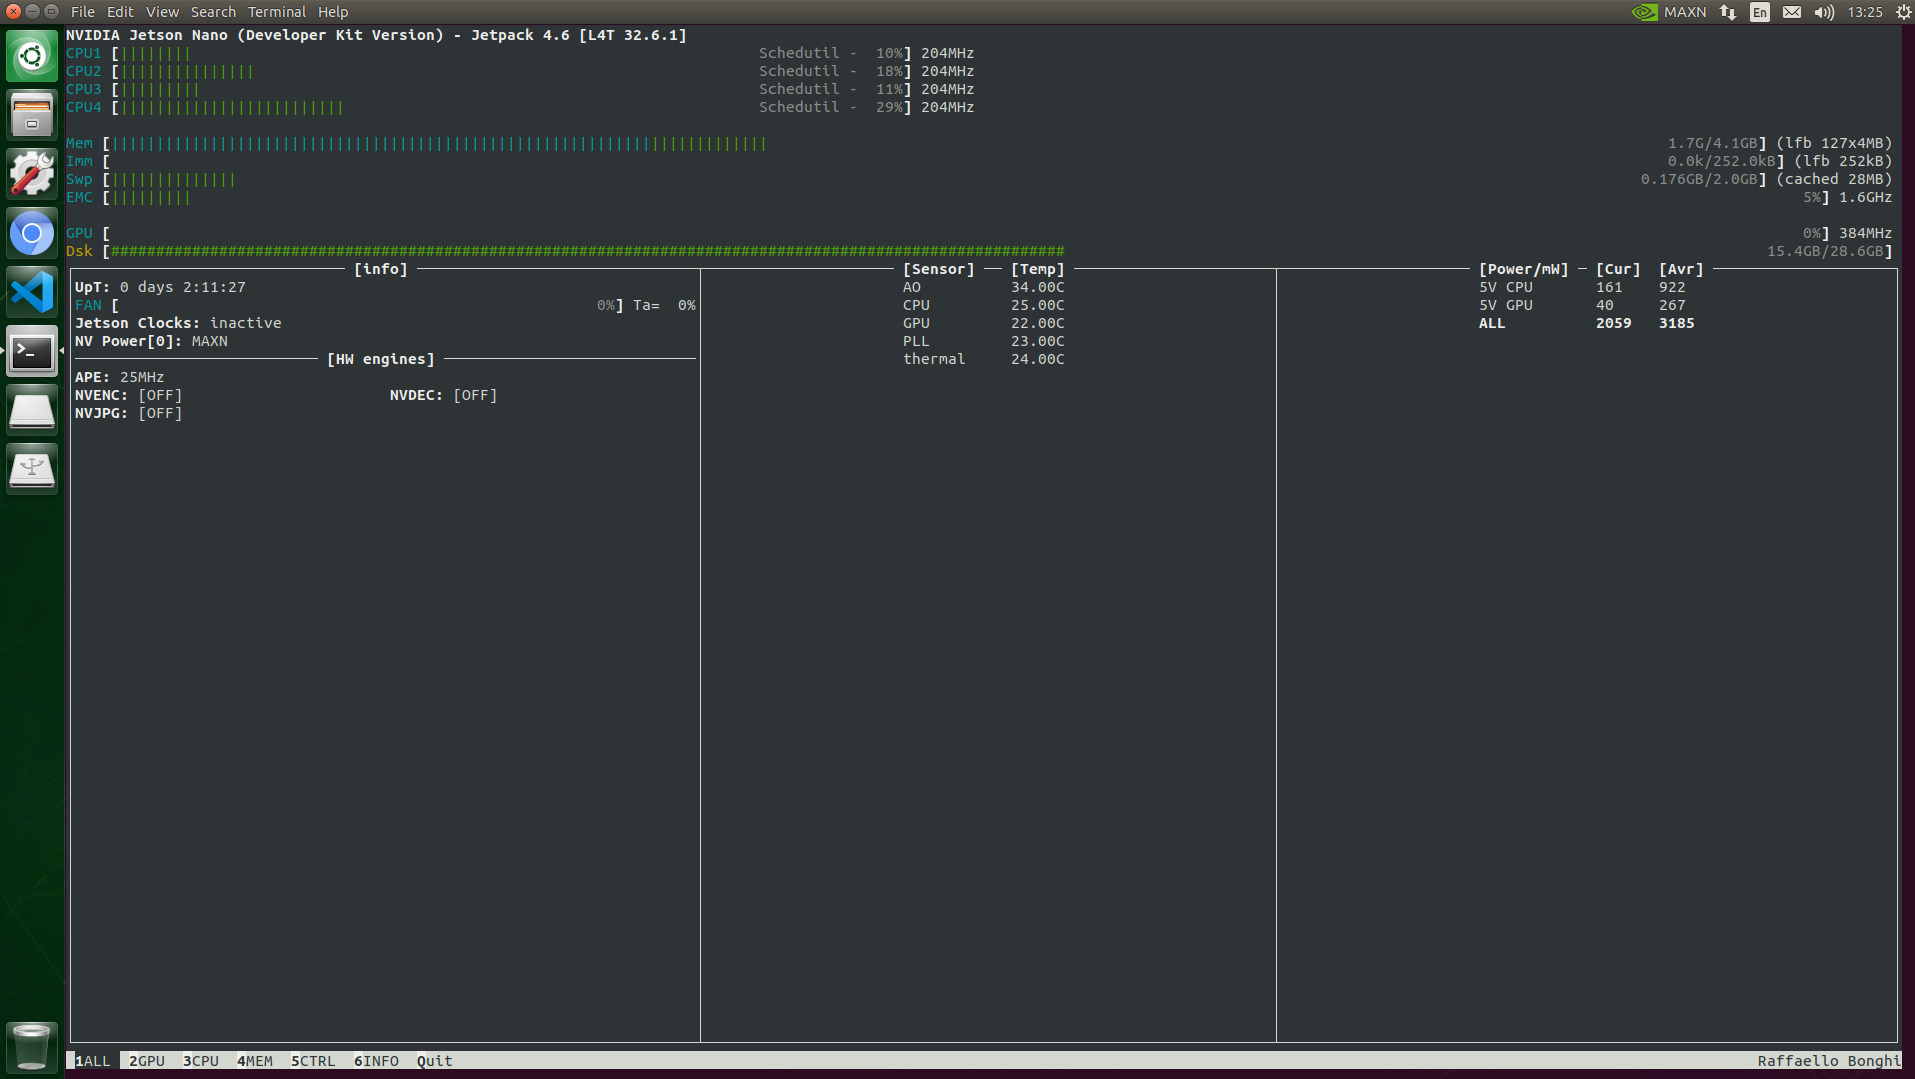Image resolution: width=1915 pixels, height=1079 pixels.
Task: Click the 1.7G/4.1GB memory value
Action: click(1712, 143)
